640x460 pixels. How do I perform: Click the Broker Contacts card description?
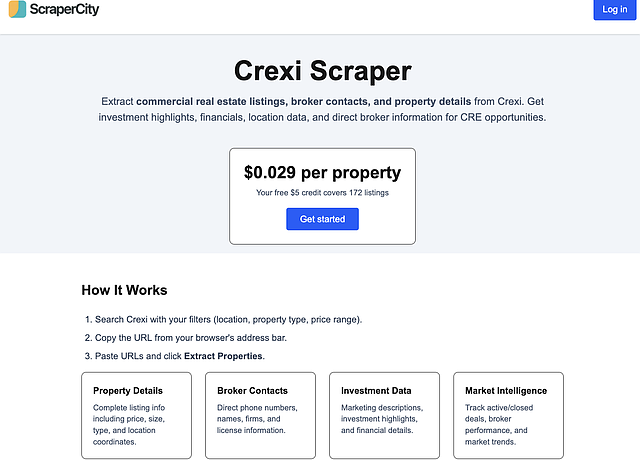coord(258,419)
